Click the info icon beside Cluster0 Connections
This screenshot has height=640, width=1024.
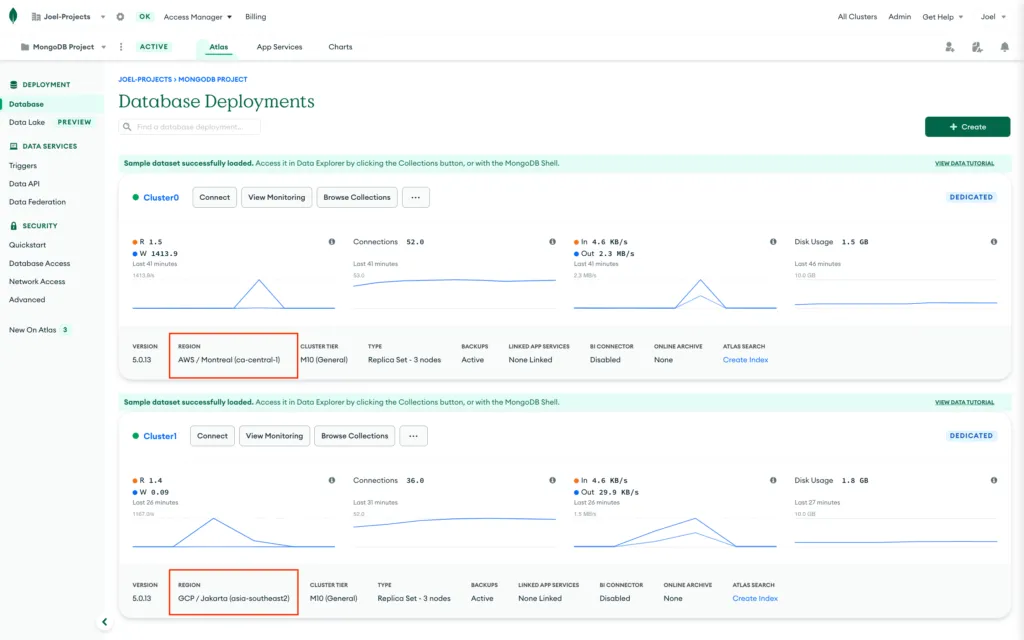553,241
